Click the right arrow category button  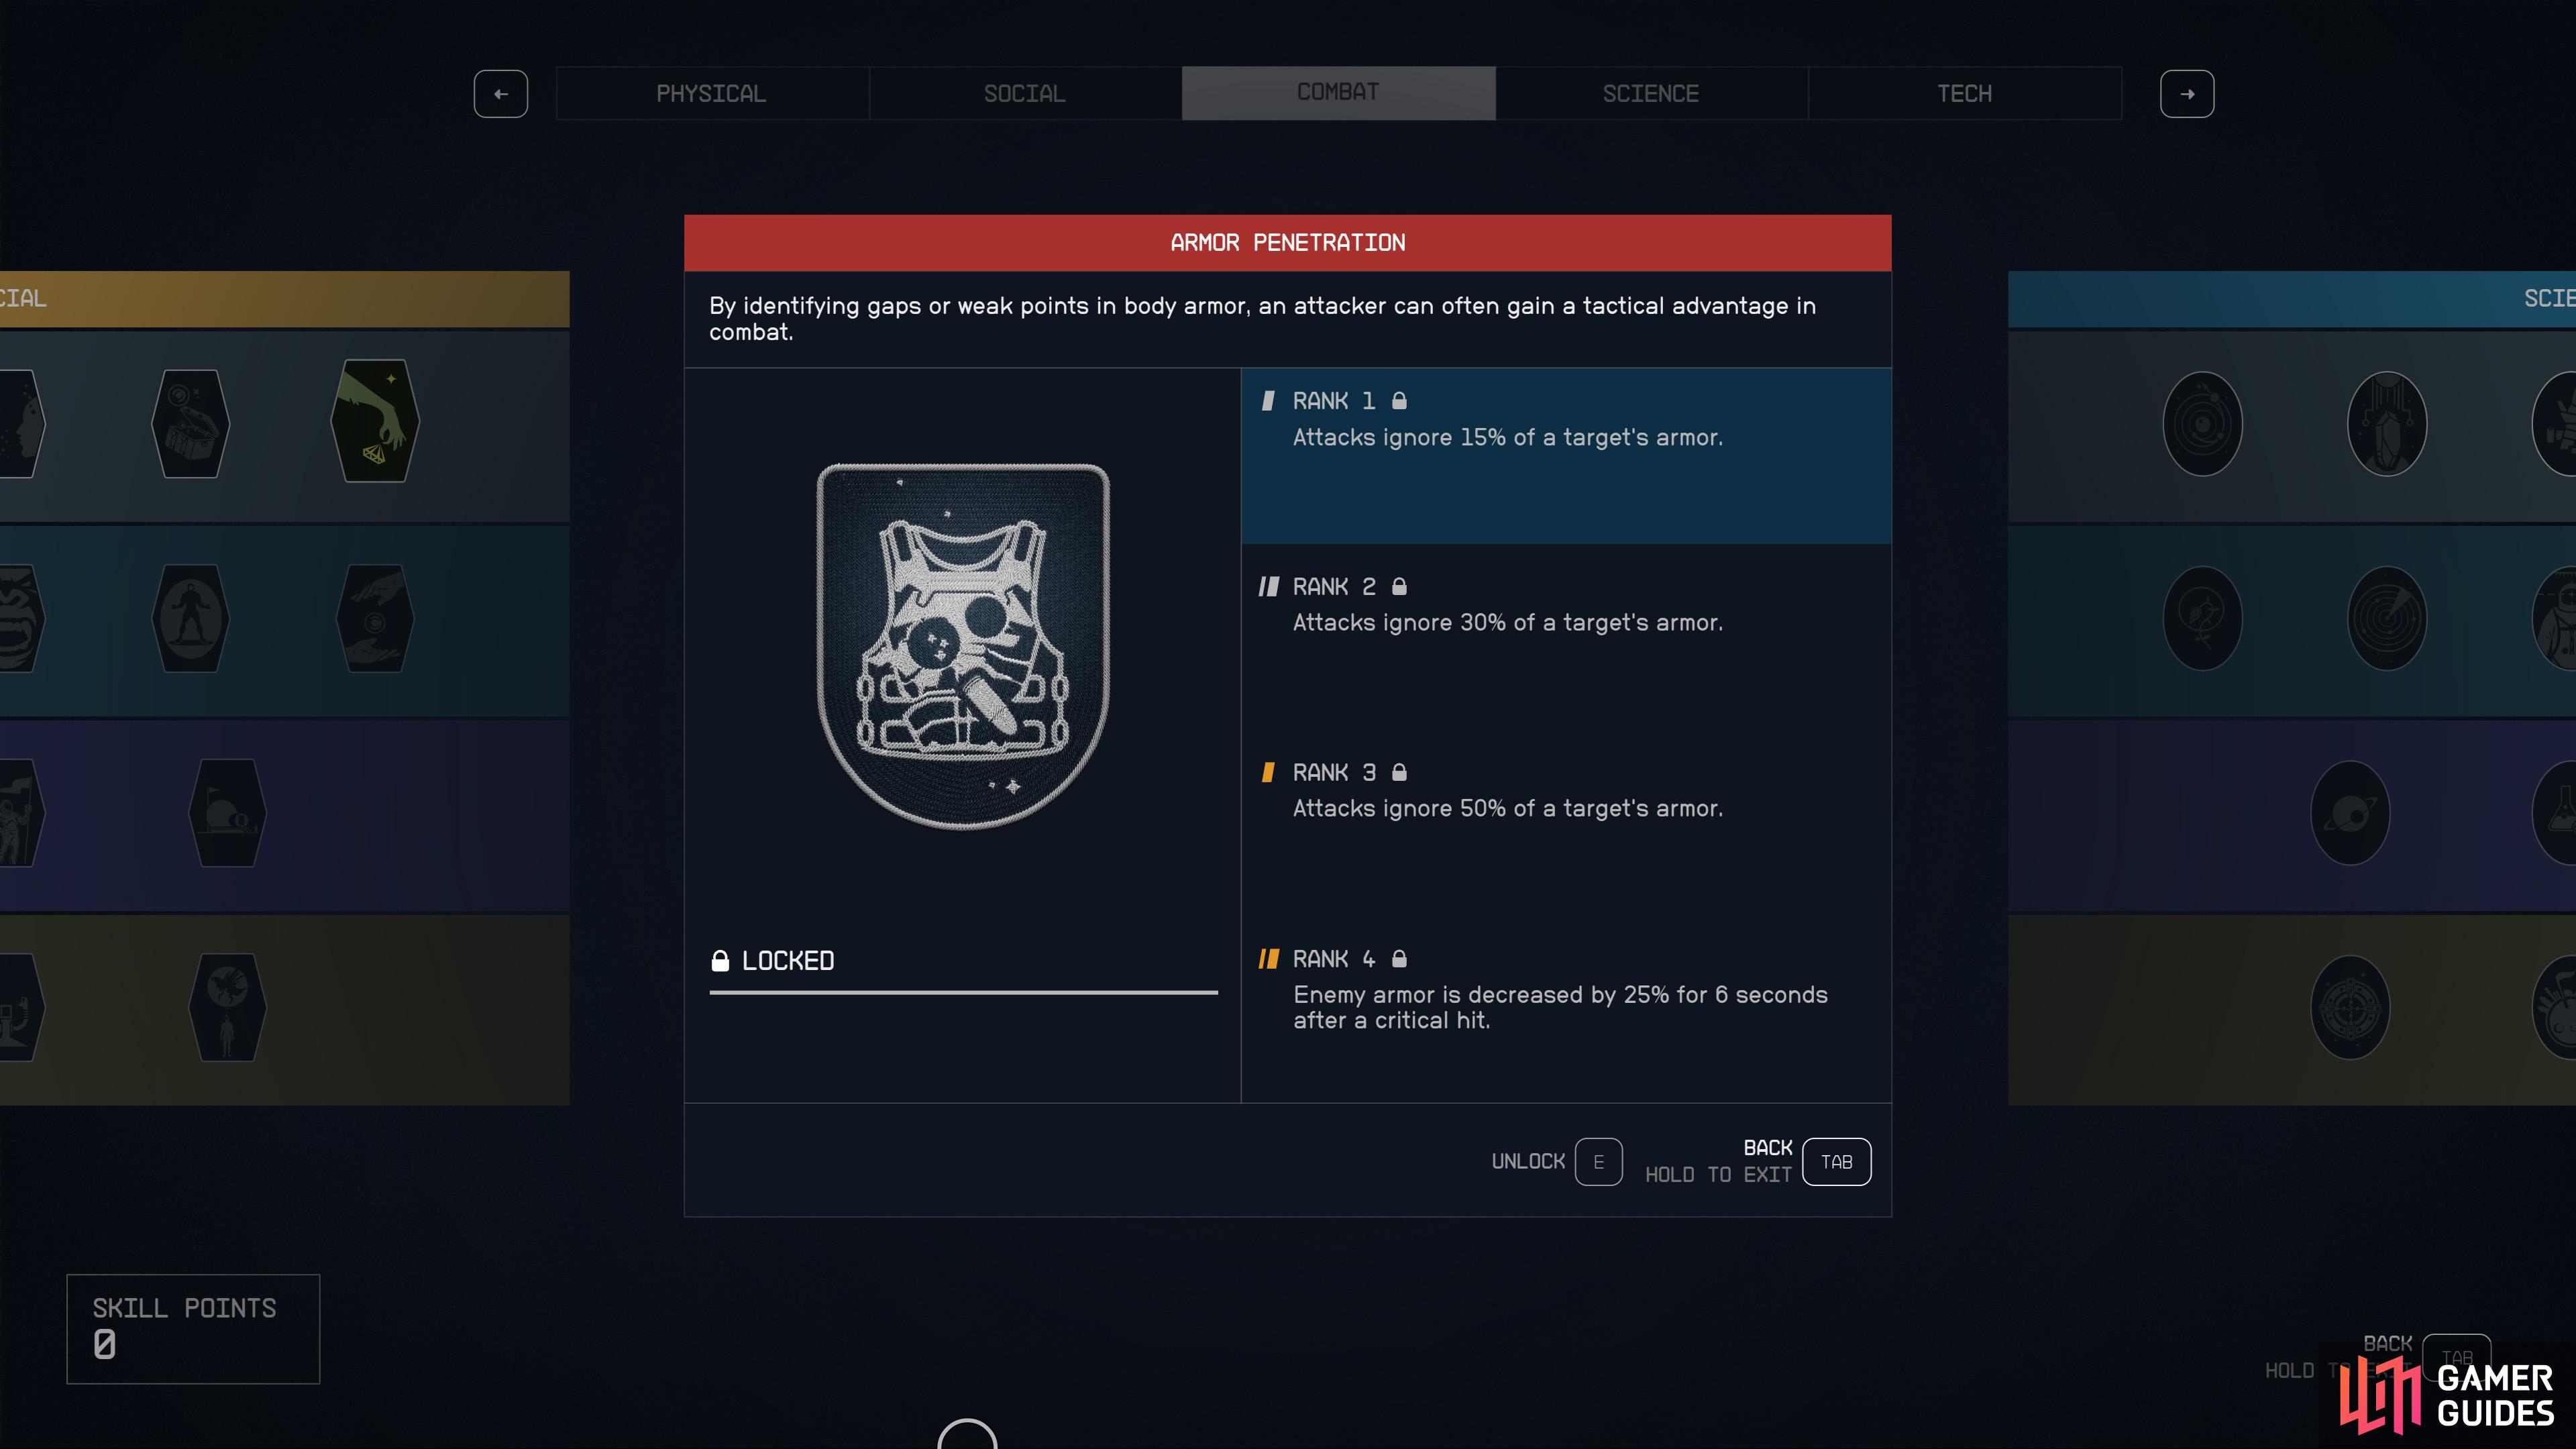tap(2187, 94)
